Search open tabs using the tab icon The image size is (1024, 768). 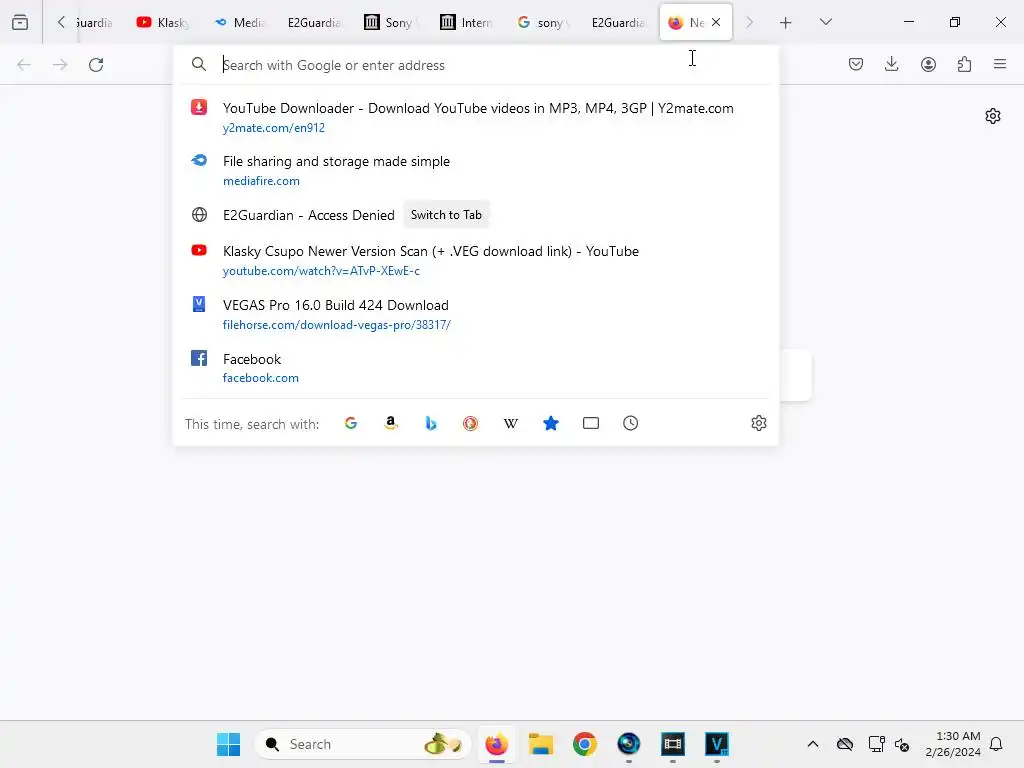(590, 423)
